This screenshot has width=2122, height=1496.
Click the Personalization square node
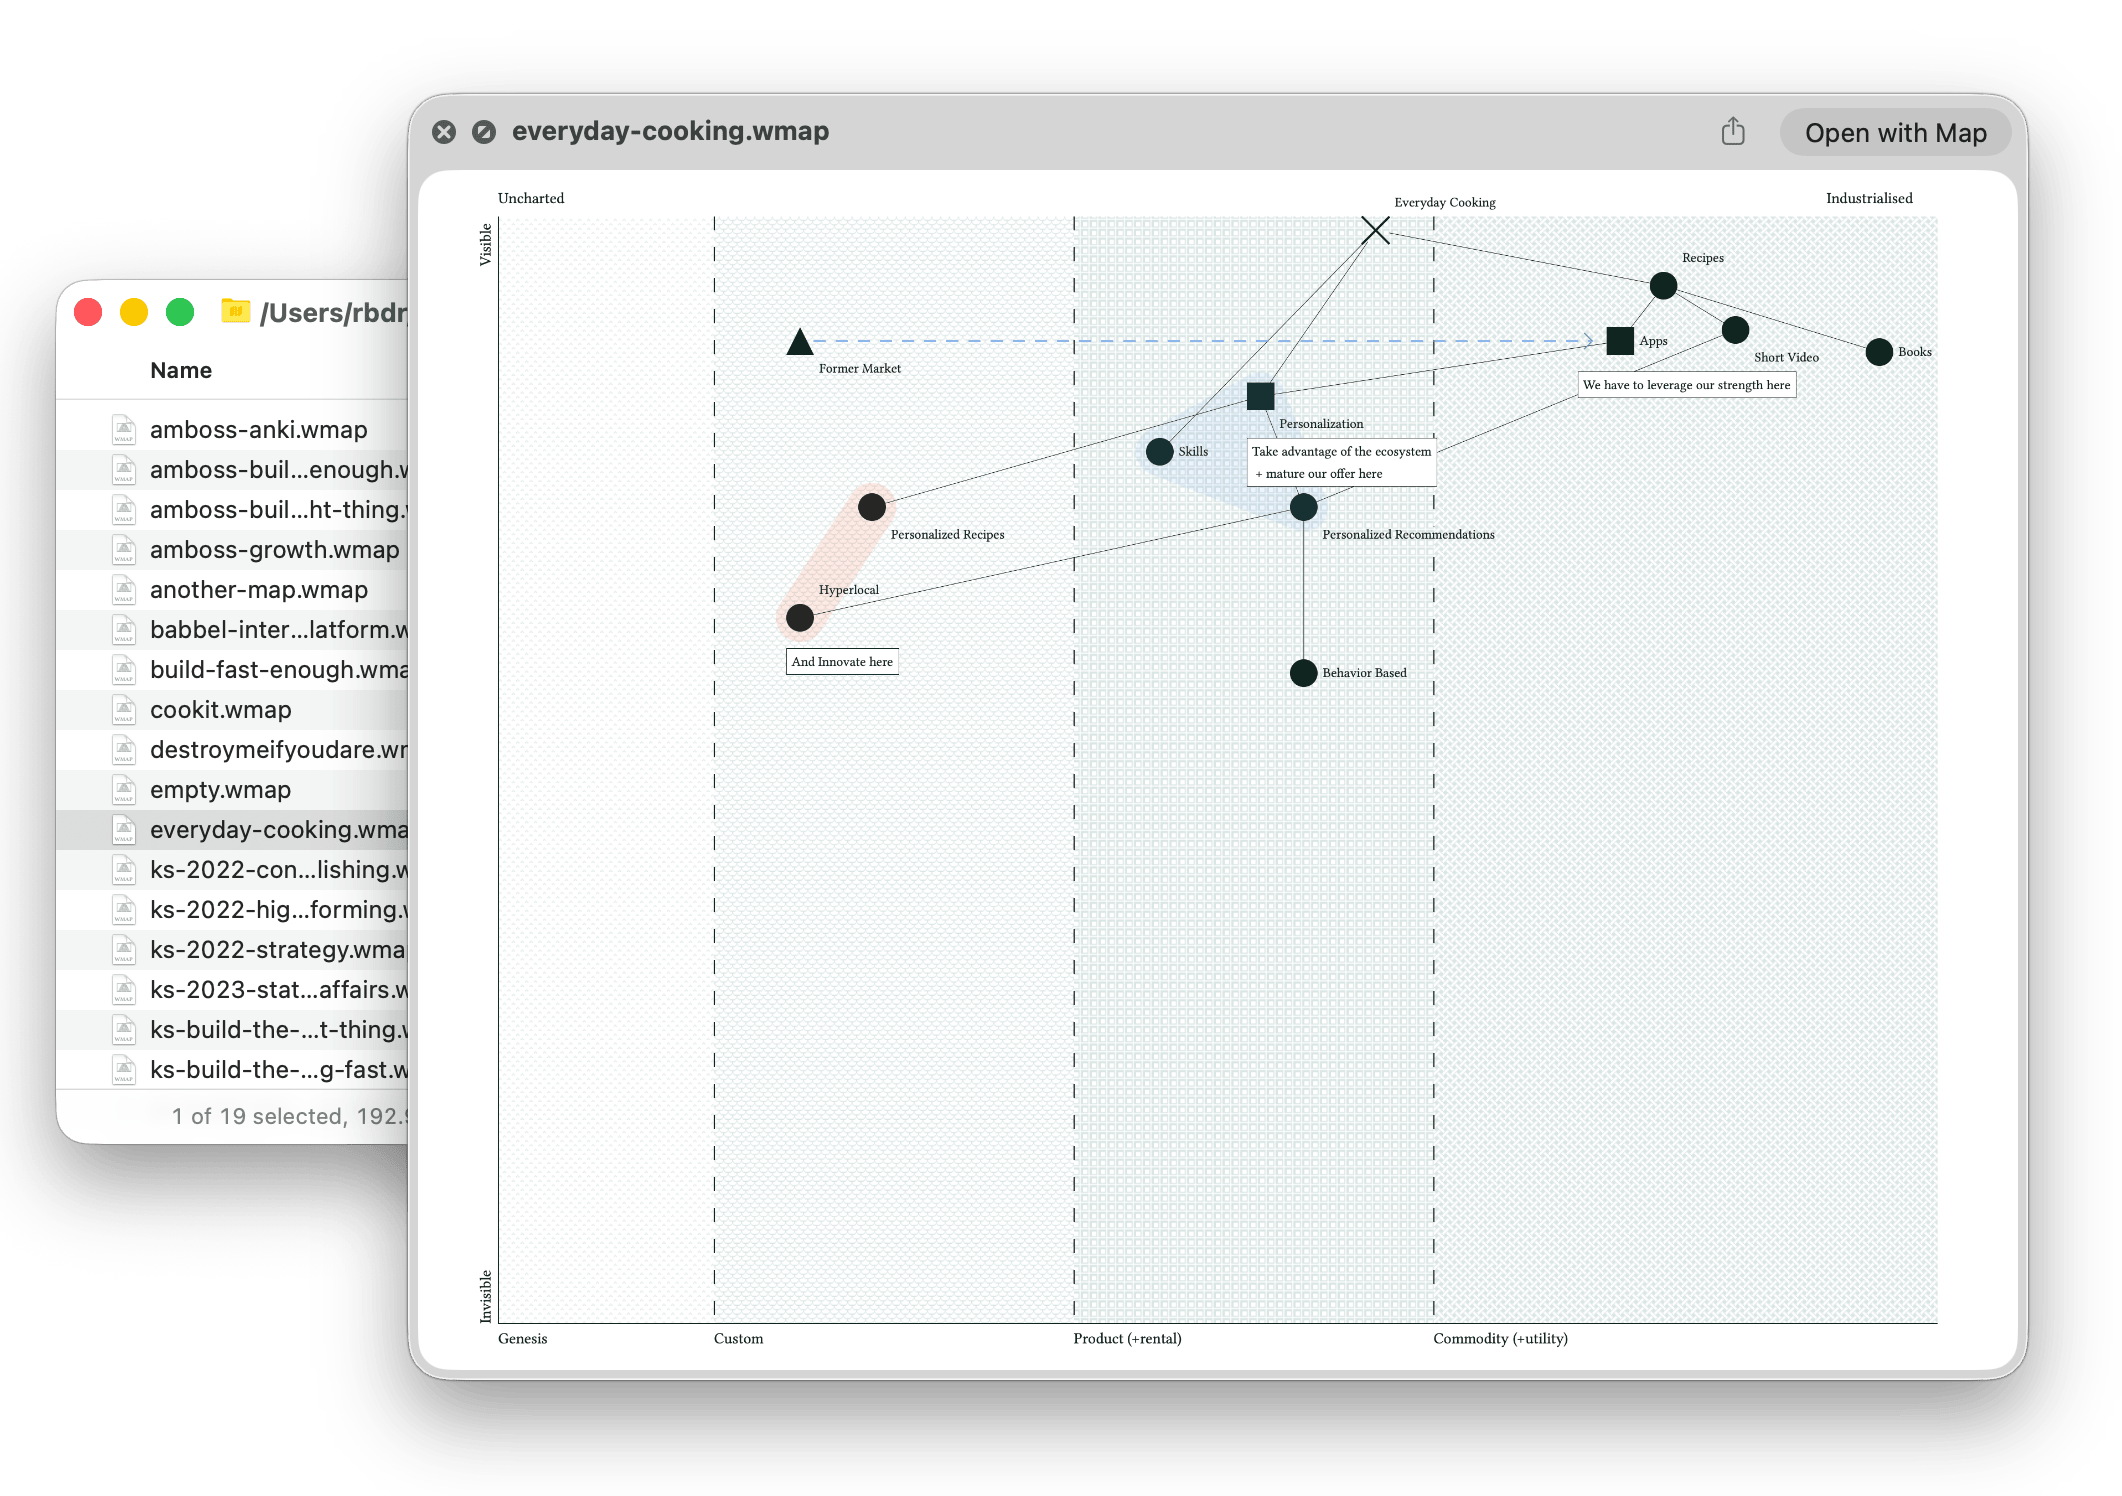click(x=1260, y=396)
